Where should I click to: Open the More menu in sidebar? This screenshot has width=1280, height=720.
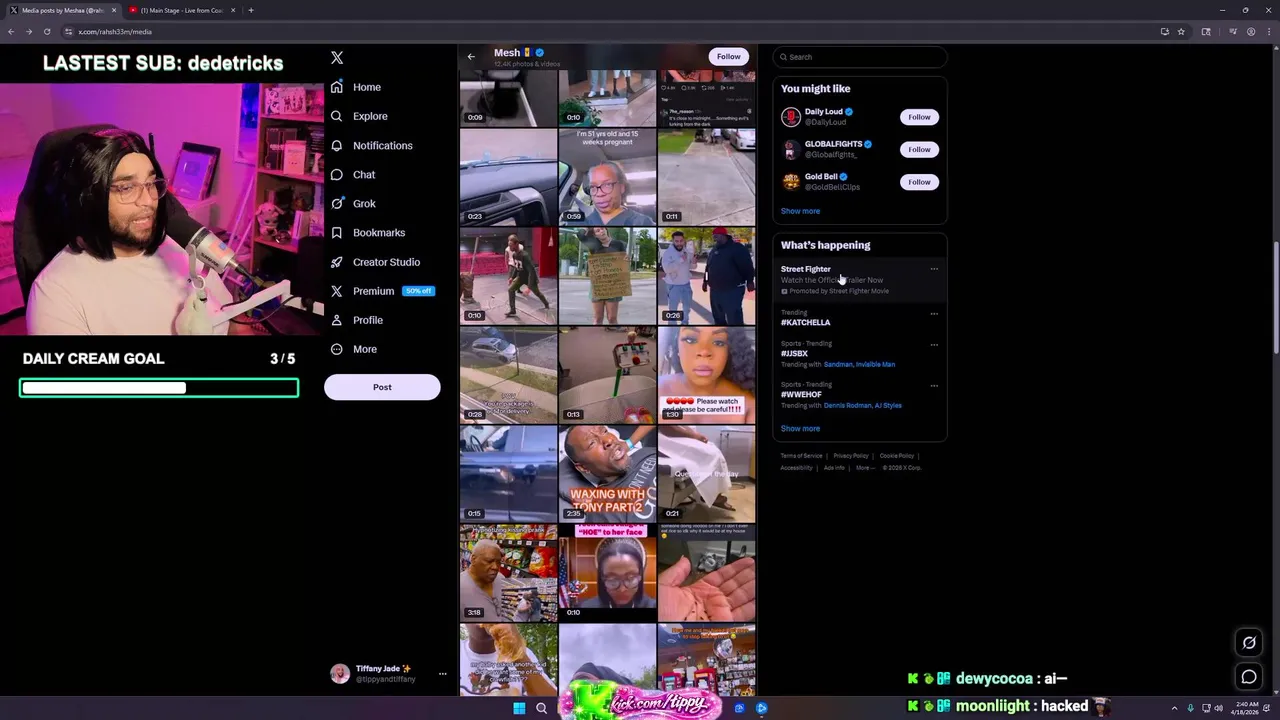click(354, 349)
